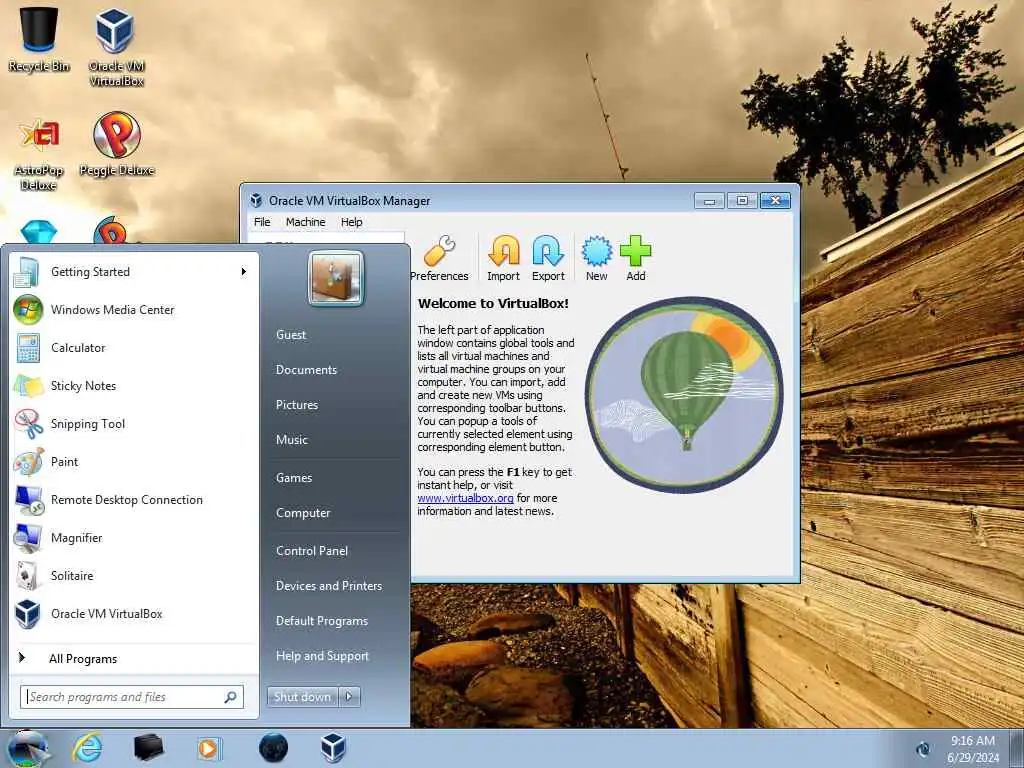Launch Oracle VM VirtualBox from Start menu
The height and width of the screenshot is (768, 1024).
coord(135,614)
